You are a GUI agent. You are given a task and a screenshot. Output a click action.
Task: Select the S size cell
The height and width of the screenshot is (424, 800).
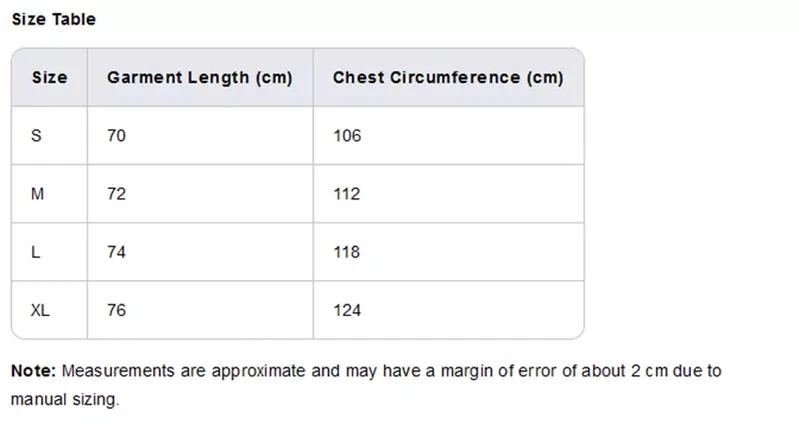pos(37,136)
